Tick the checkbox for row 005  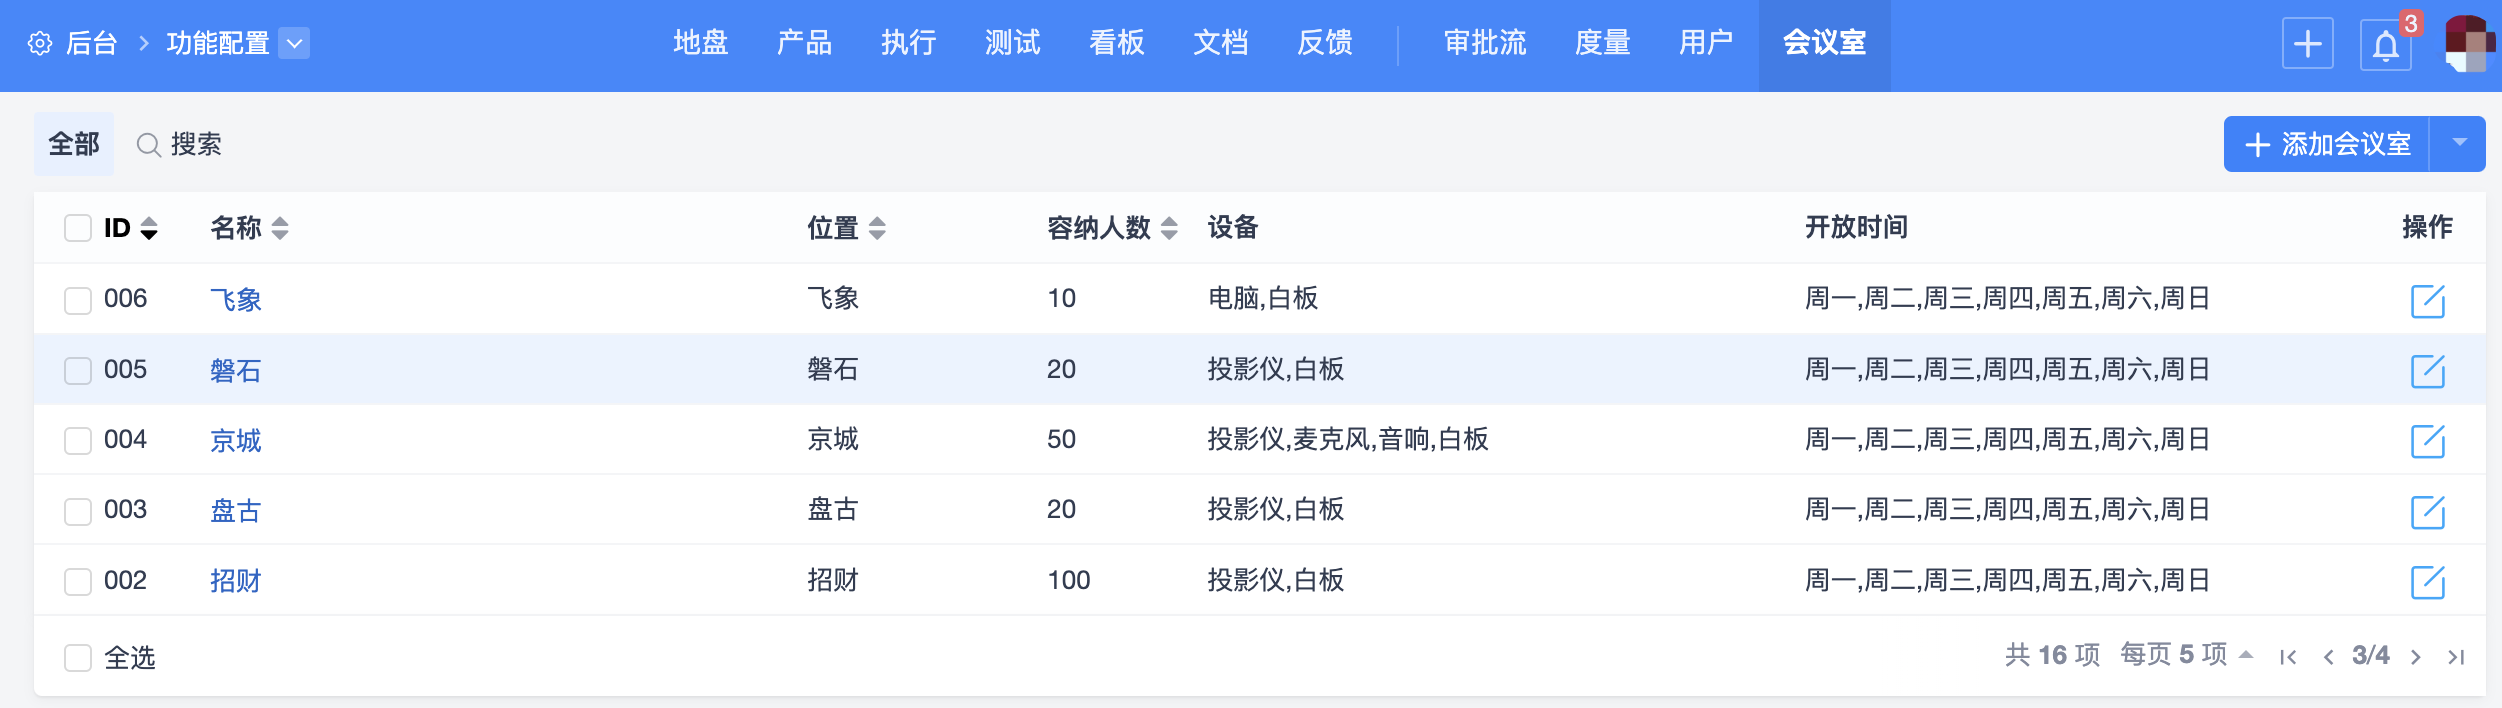point(78,371)
